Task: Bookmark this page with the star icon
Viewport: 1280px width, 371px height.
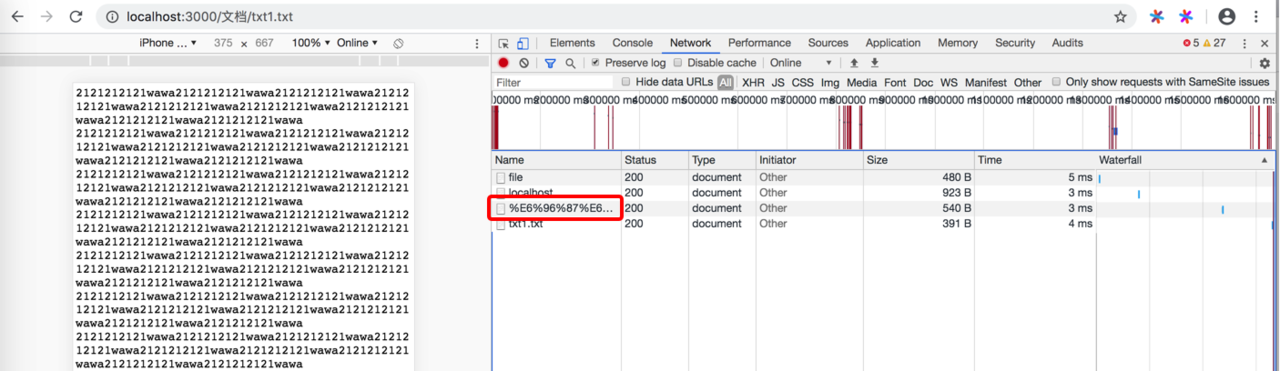Action: coord(1120,17)
